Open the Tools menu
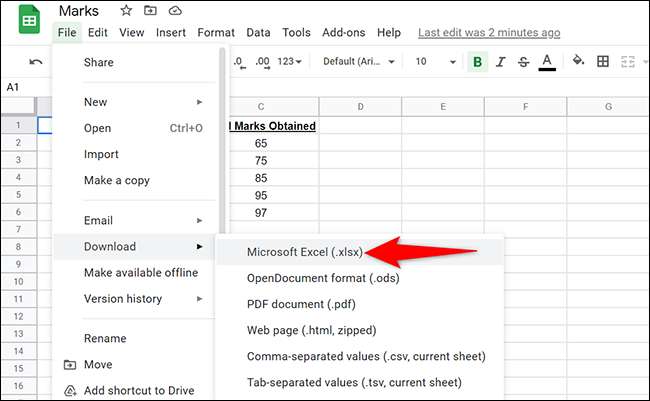The height and width of the screenshot is (401, 650). point(296,32)
